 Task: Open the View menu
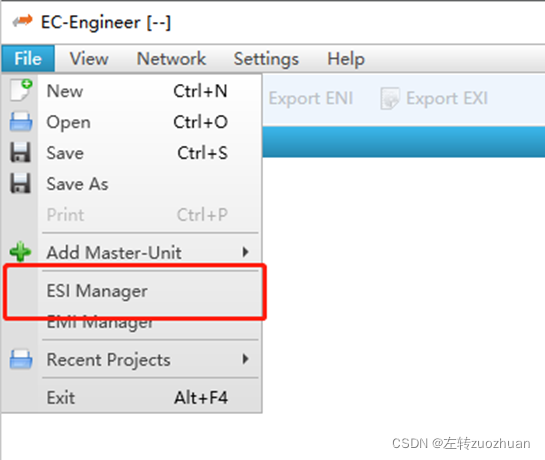(89, 58)
